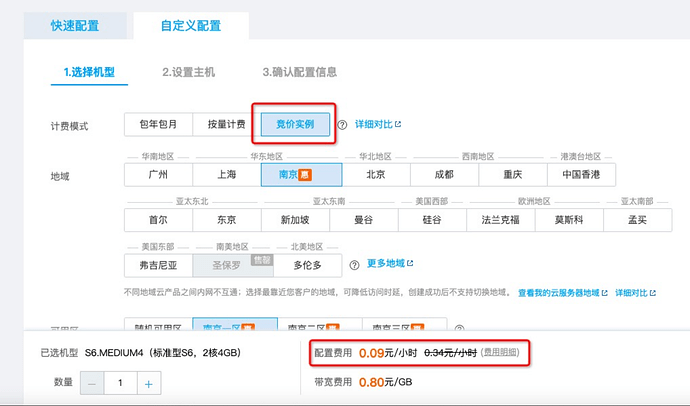Open step 2.设置主机
690x406 pixels.
click(188, 72)
